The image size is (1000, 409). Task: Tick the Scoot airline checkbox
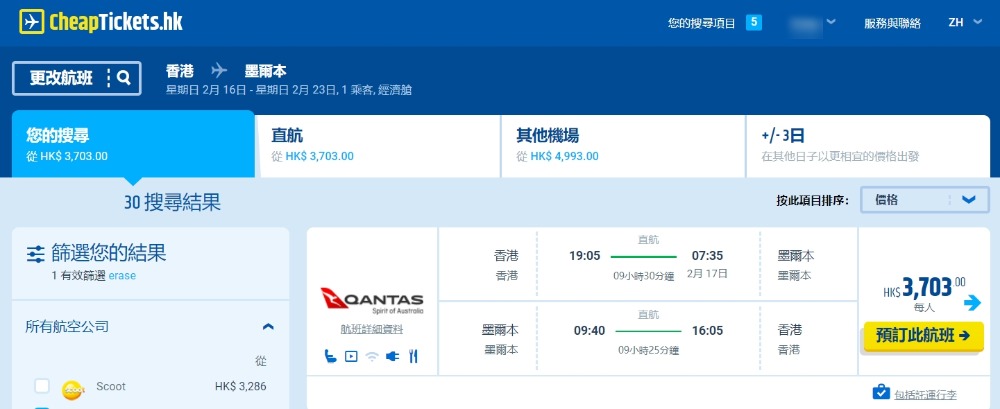[42, 386]
